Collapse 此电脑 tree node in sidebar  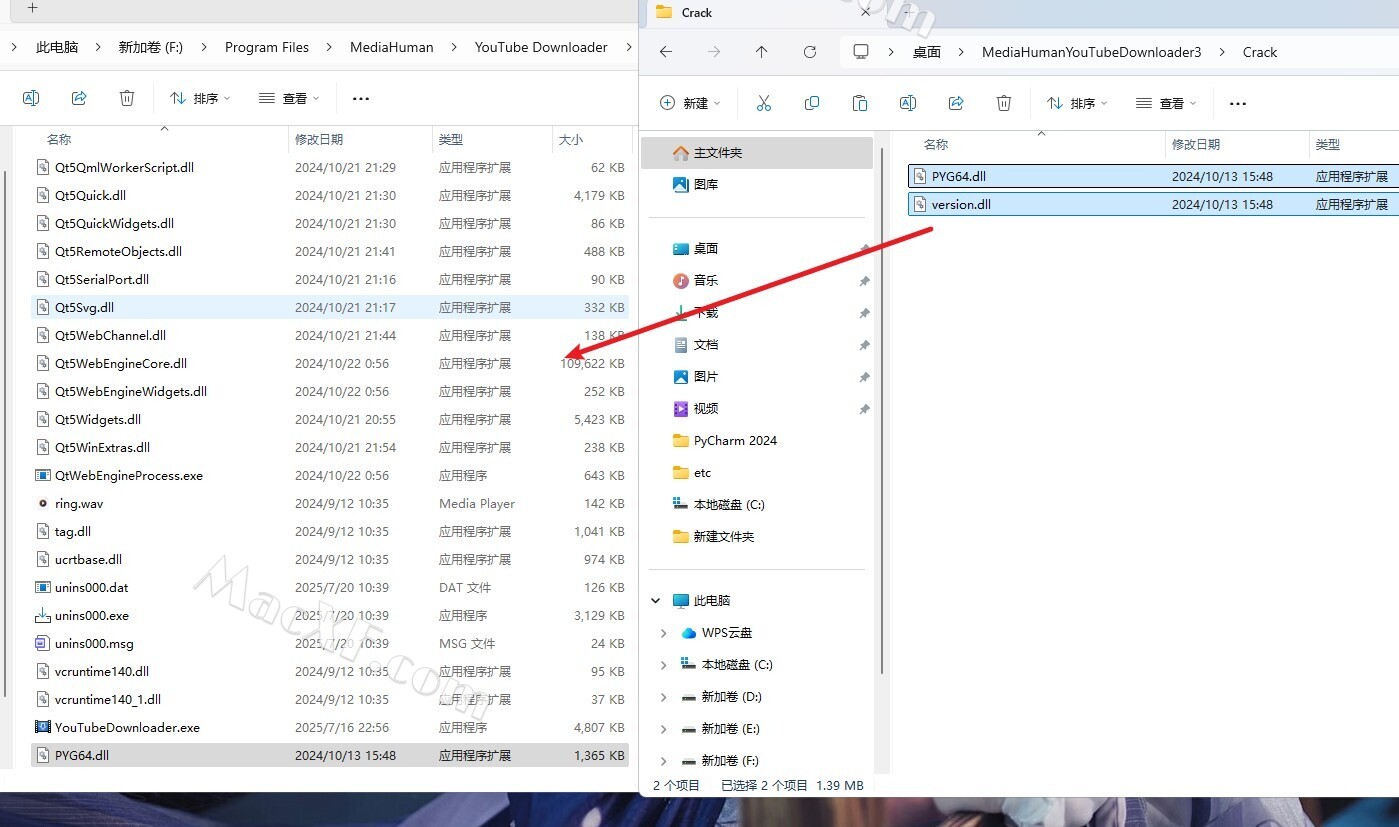[x=656, y=601]
